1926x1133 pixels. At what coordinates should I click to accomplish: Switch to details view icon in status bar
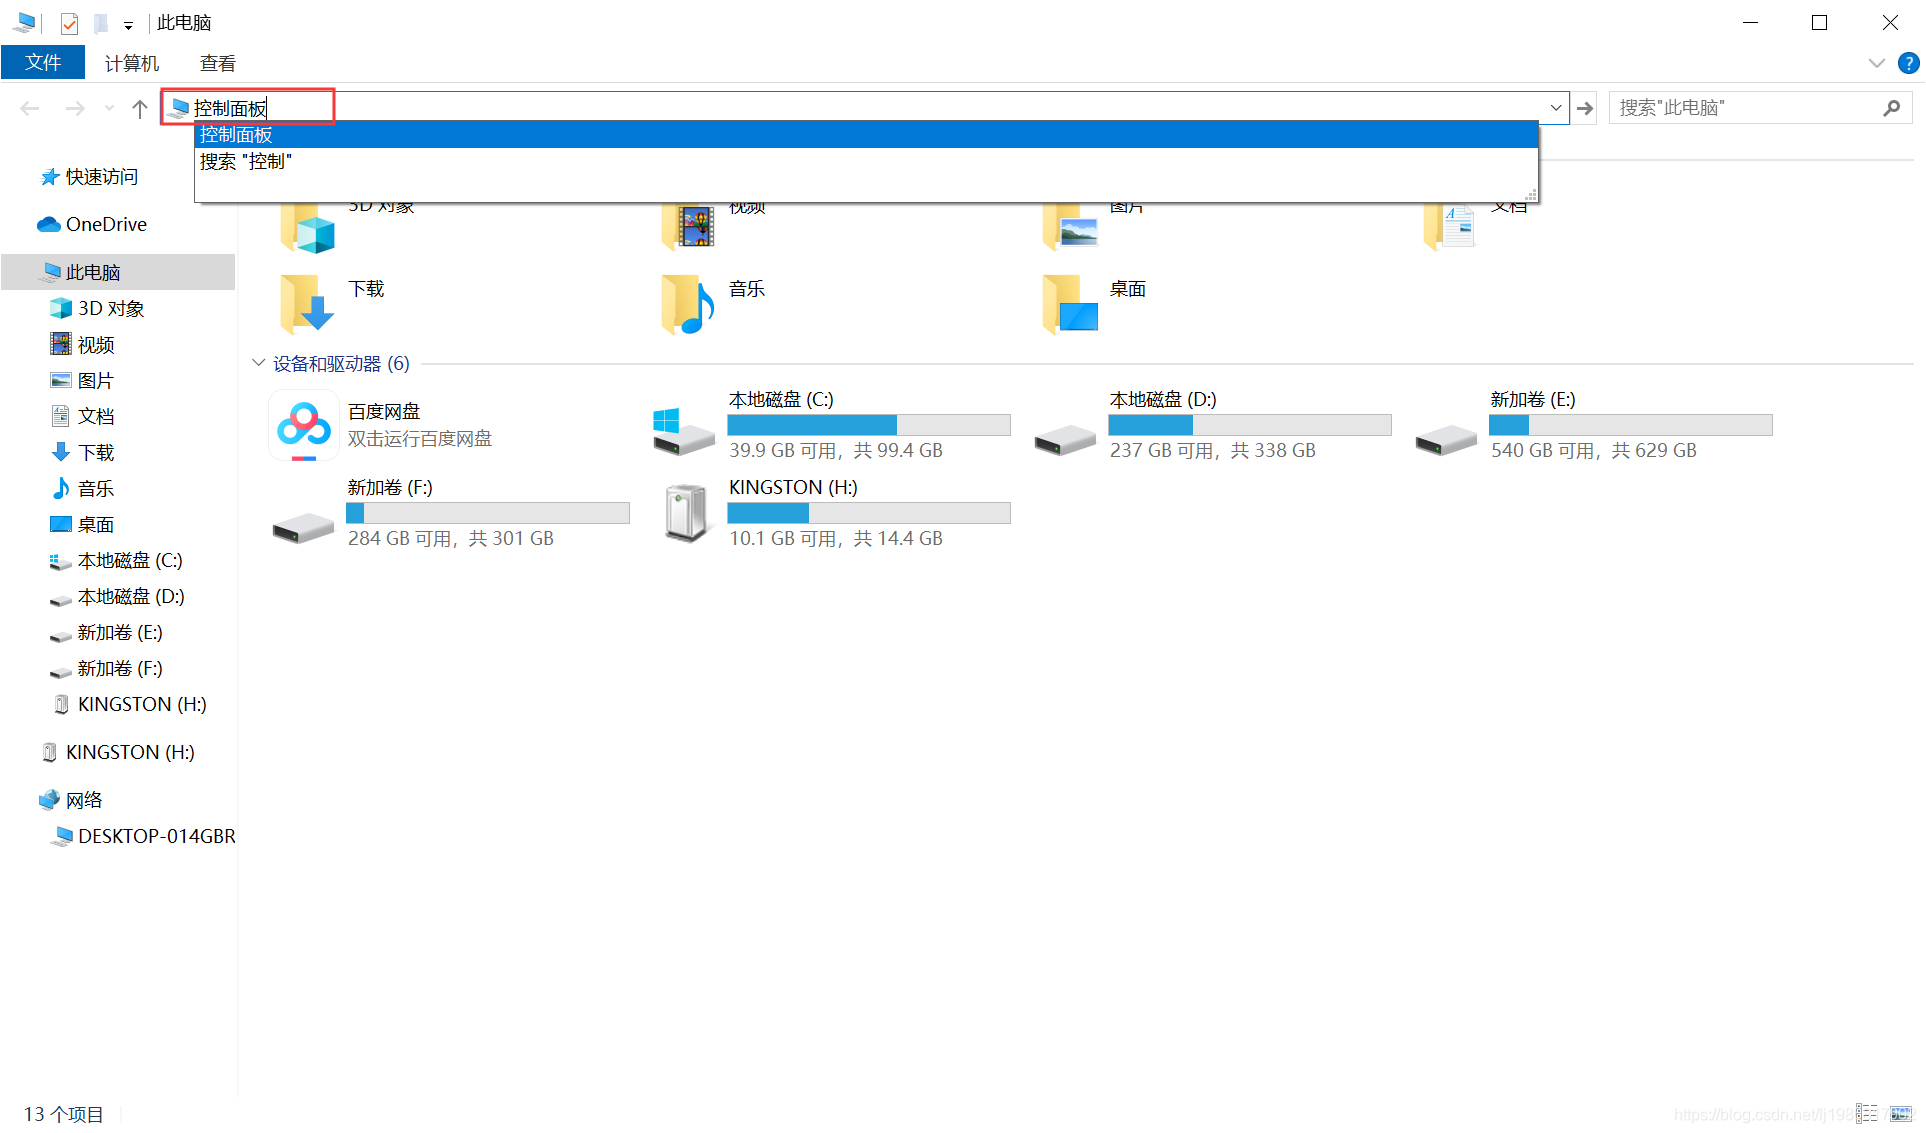(x=1867, y=1113)
